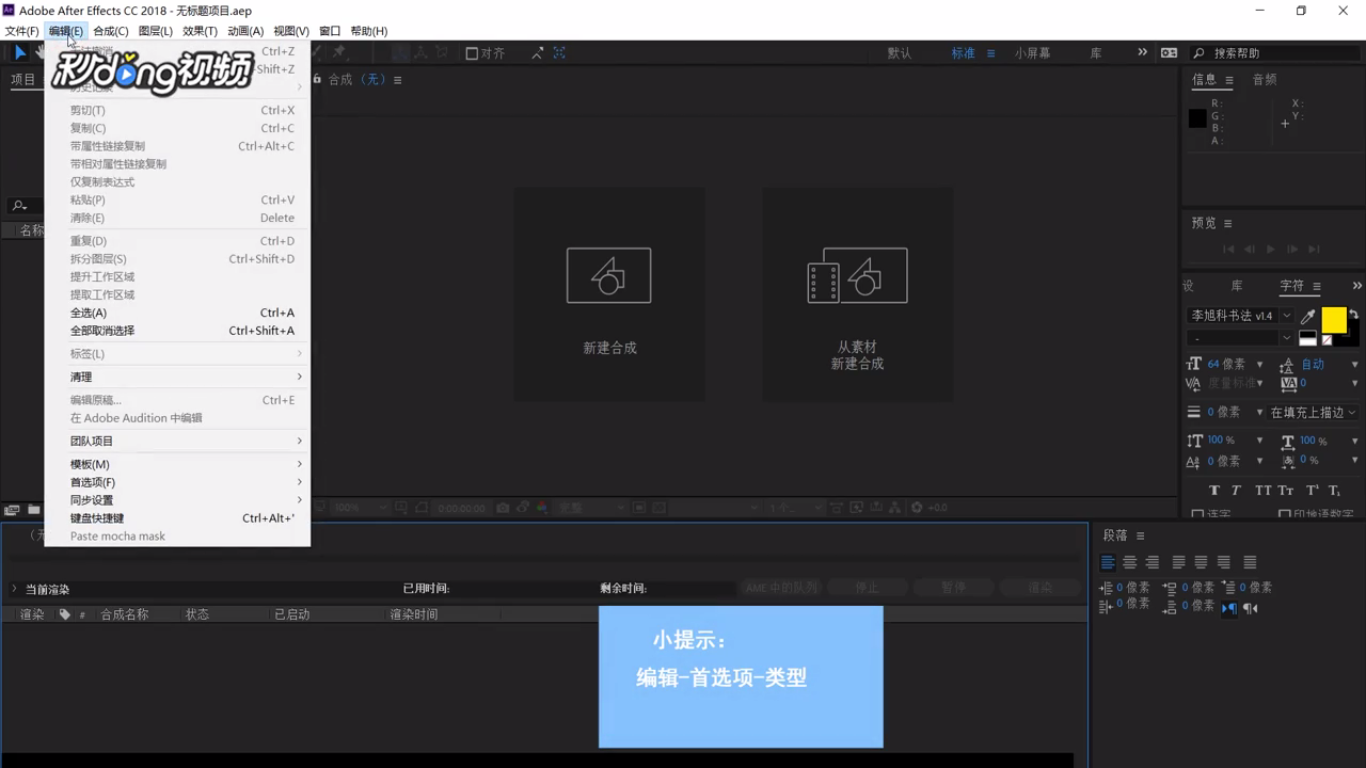Toggle Faux Bold in the Character panel
1366x768 pixels.
point(1214,490)
